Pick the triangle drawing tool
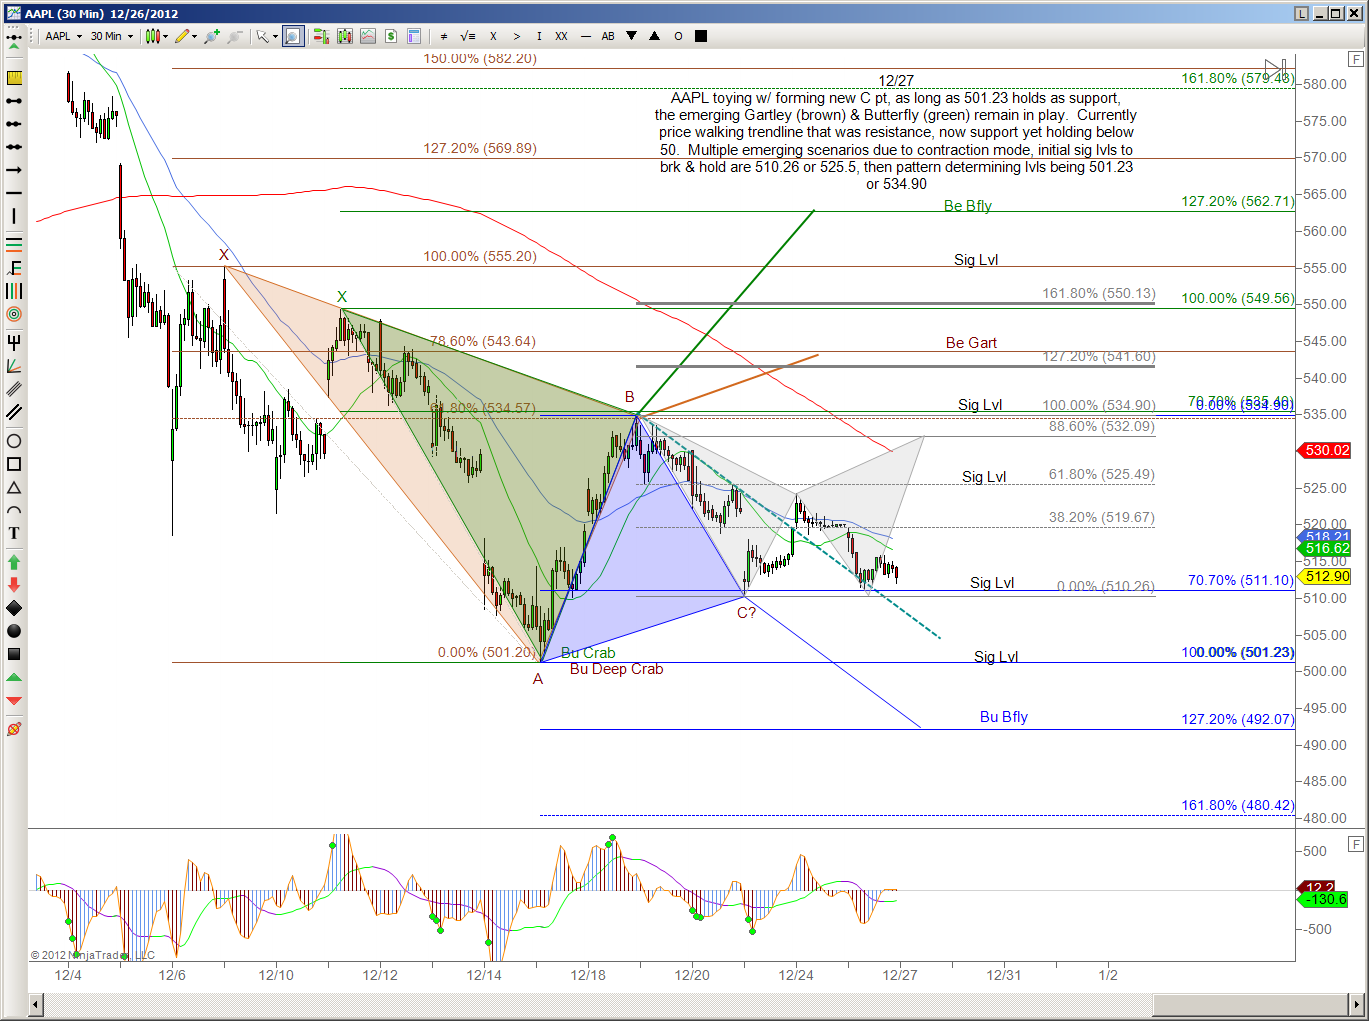The width and height of the screenshot is (1369, 1021). (14, 488)
